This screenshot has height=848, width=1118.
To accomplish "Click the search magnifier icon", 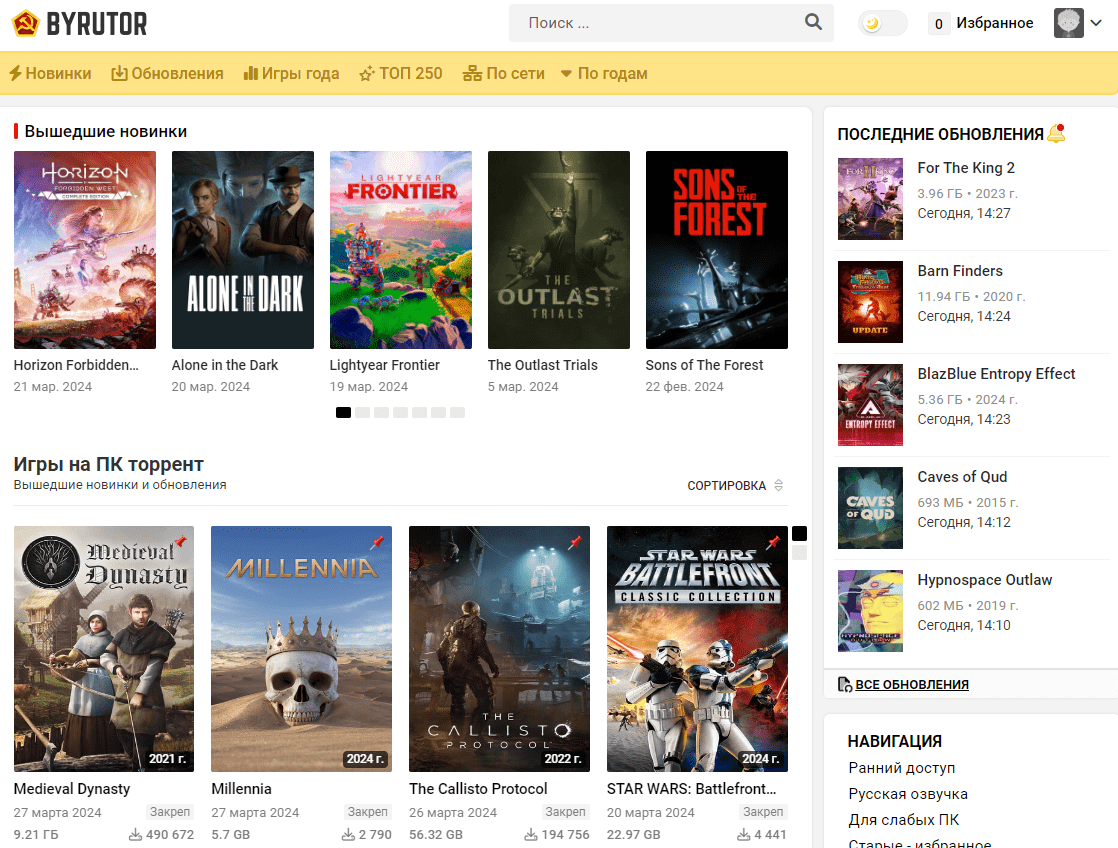I will coord(813,22).
